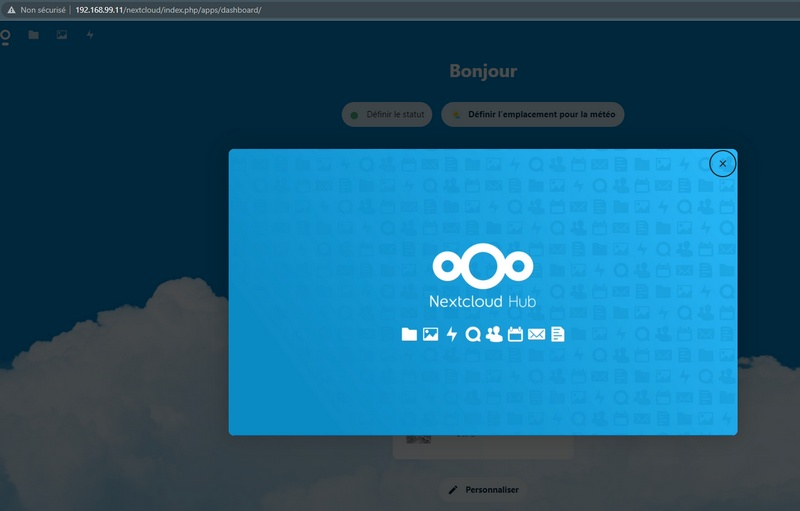Close the Nextcloud Hub welcome dialog
The image size is (800, 511).
click(x=722, y=163)
